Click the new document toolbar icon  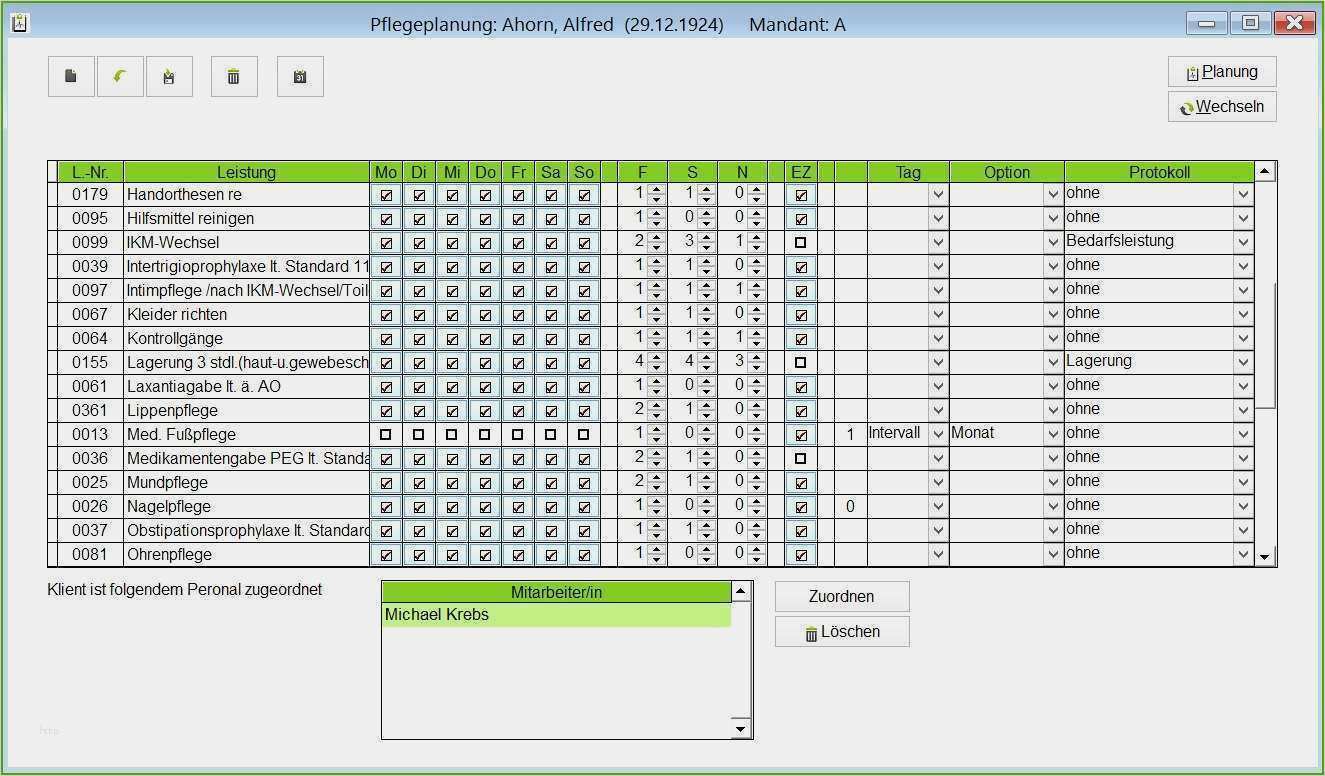click(x=71, y=77)
